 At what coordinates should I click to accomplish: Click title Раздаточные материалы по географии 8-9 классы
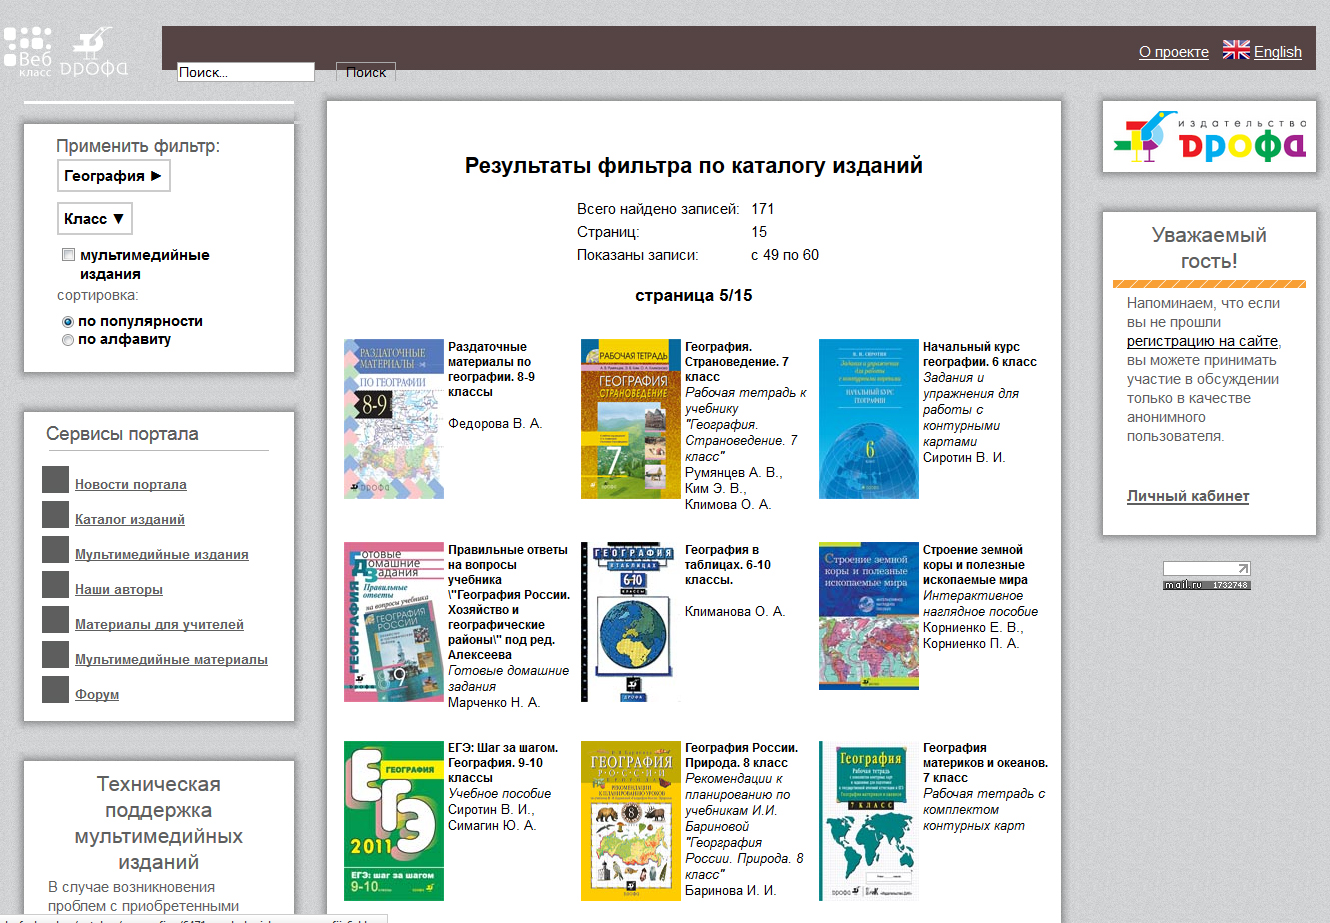[x=491, y=370]
